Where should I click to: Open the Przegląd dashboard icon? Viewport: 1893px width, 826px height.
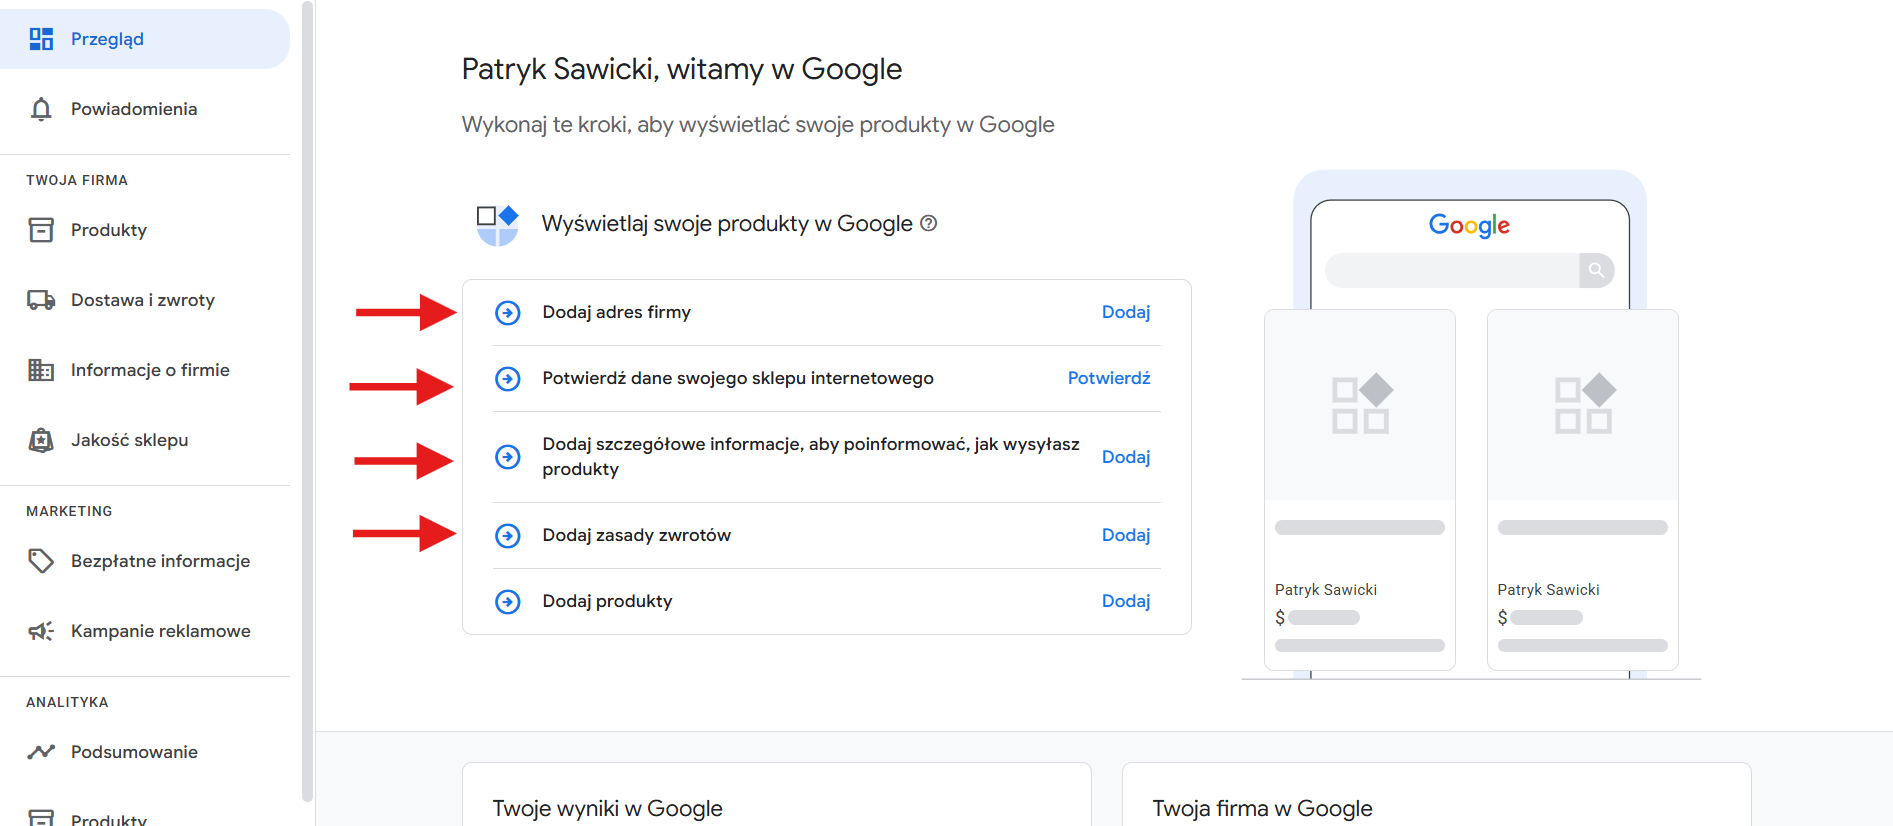point(41,39)
